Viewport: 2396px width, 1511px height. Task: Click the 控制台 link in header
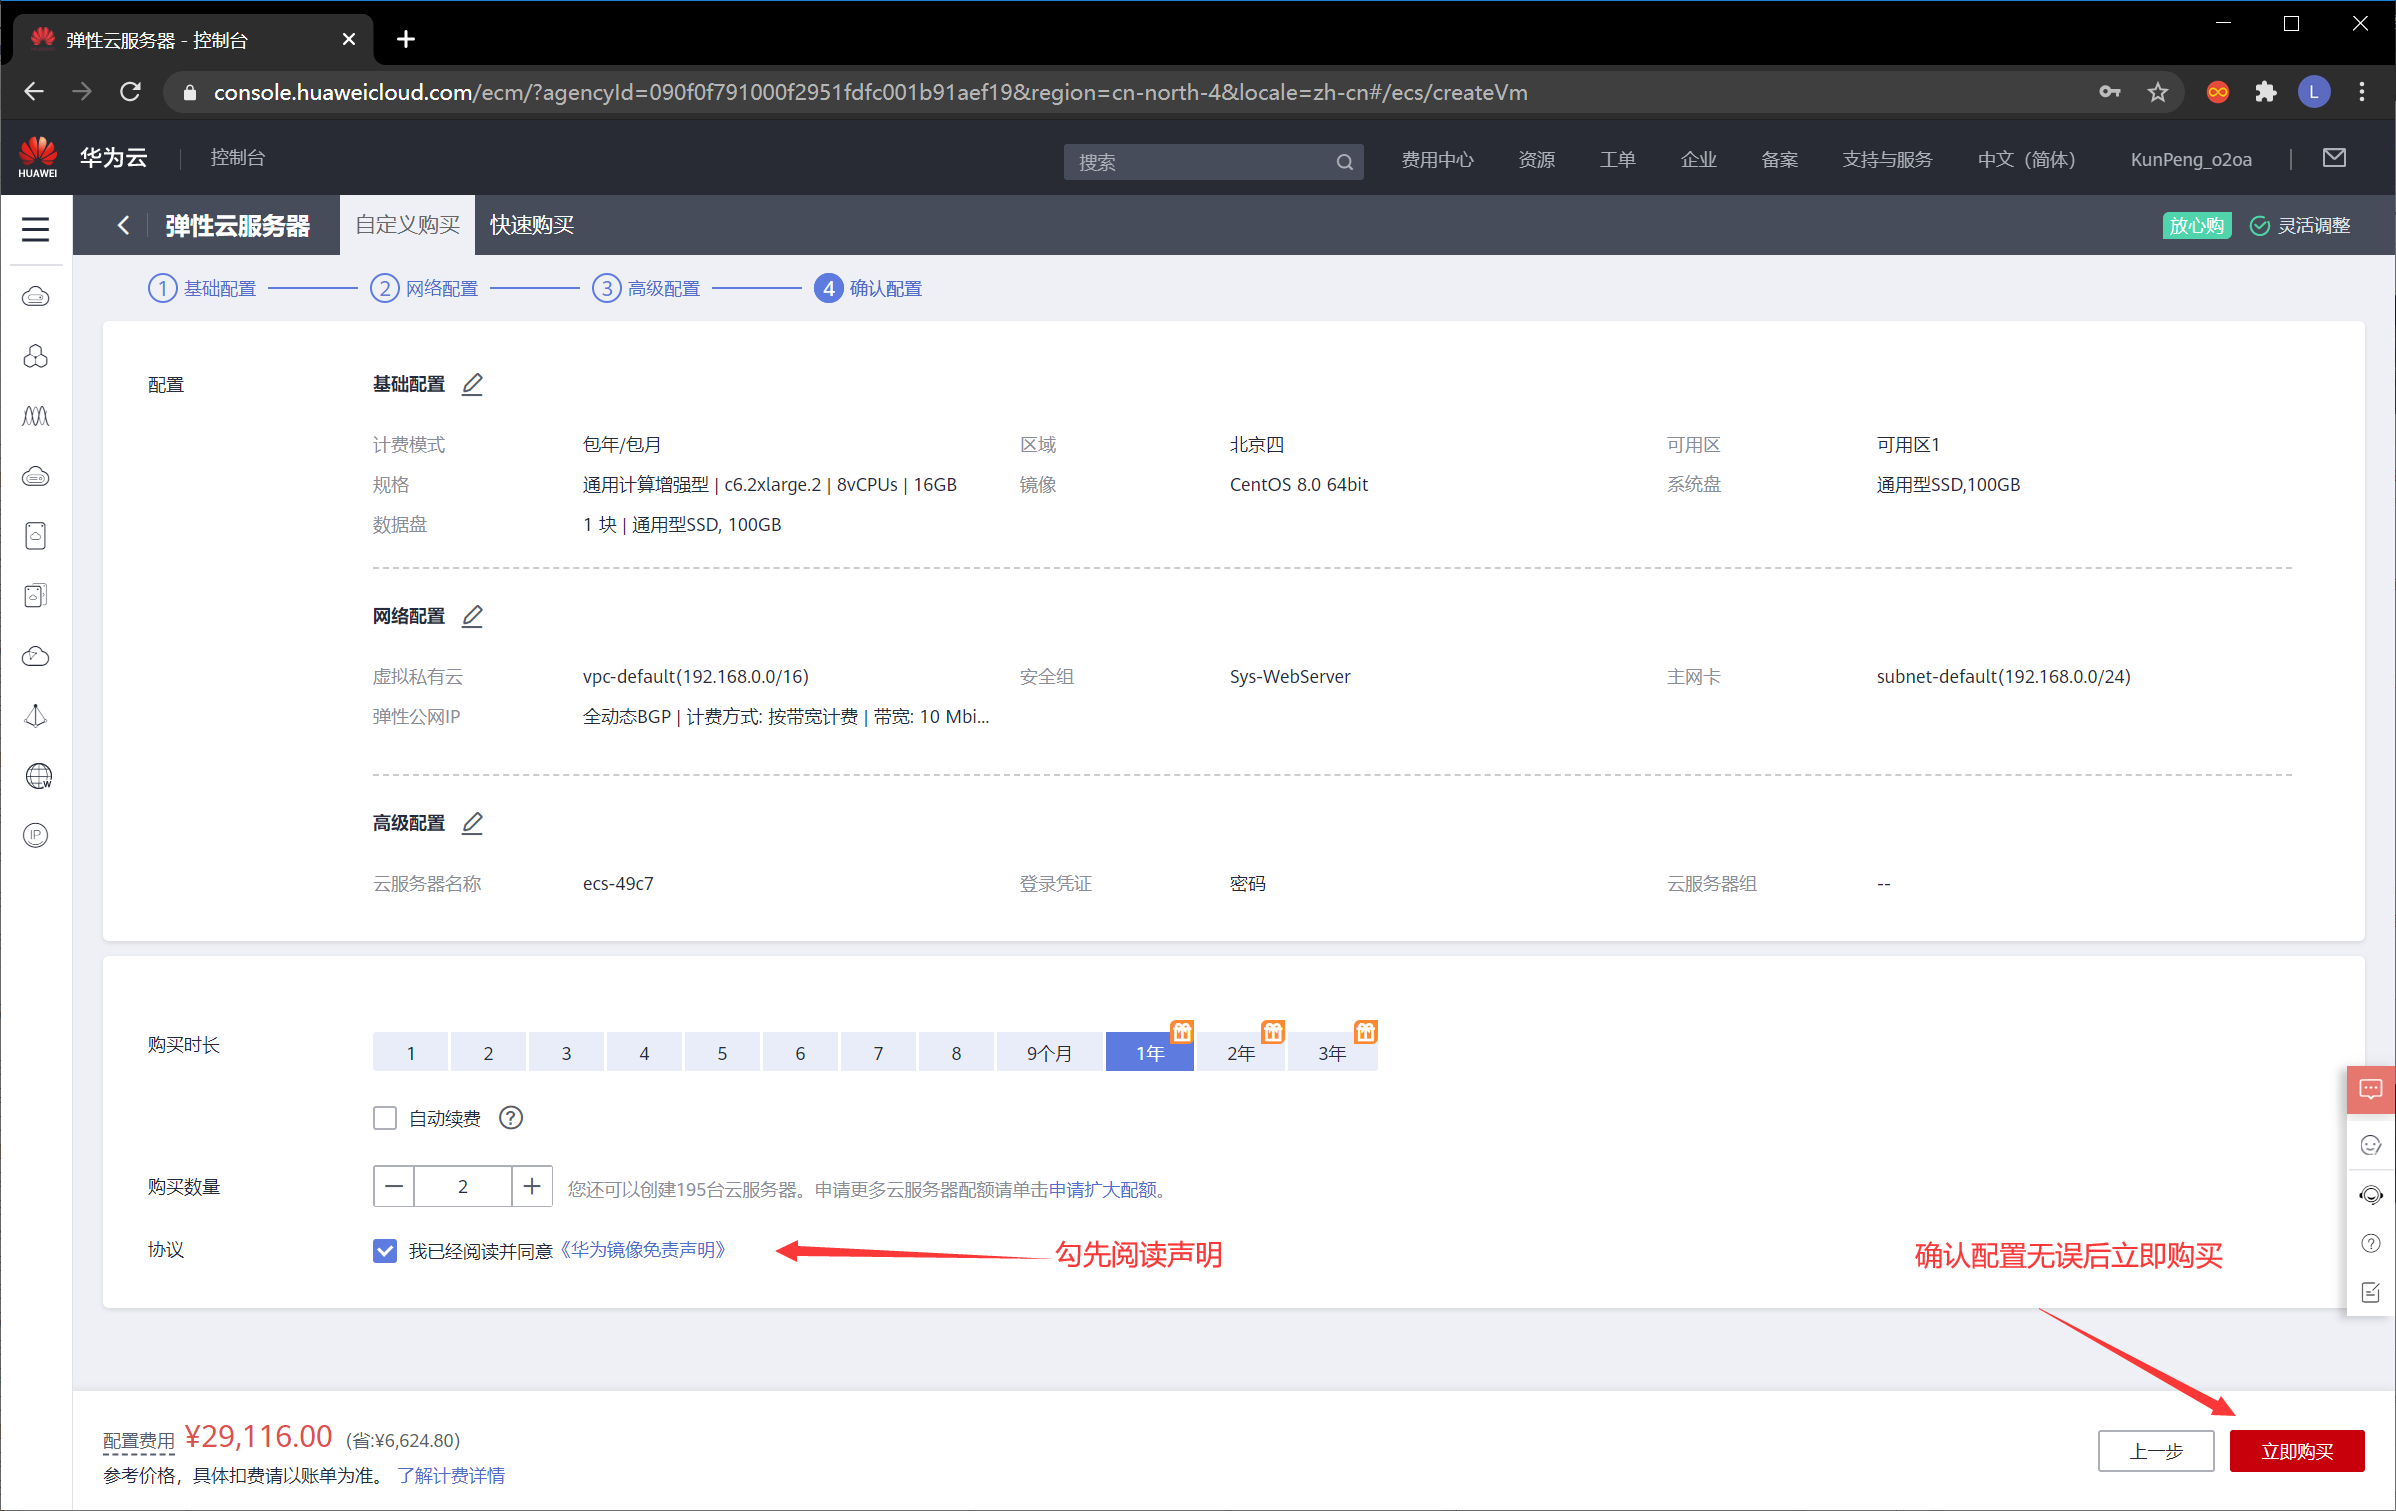[x=237, y=157]
